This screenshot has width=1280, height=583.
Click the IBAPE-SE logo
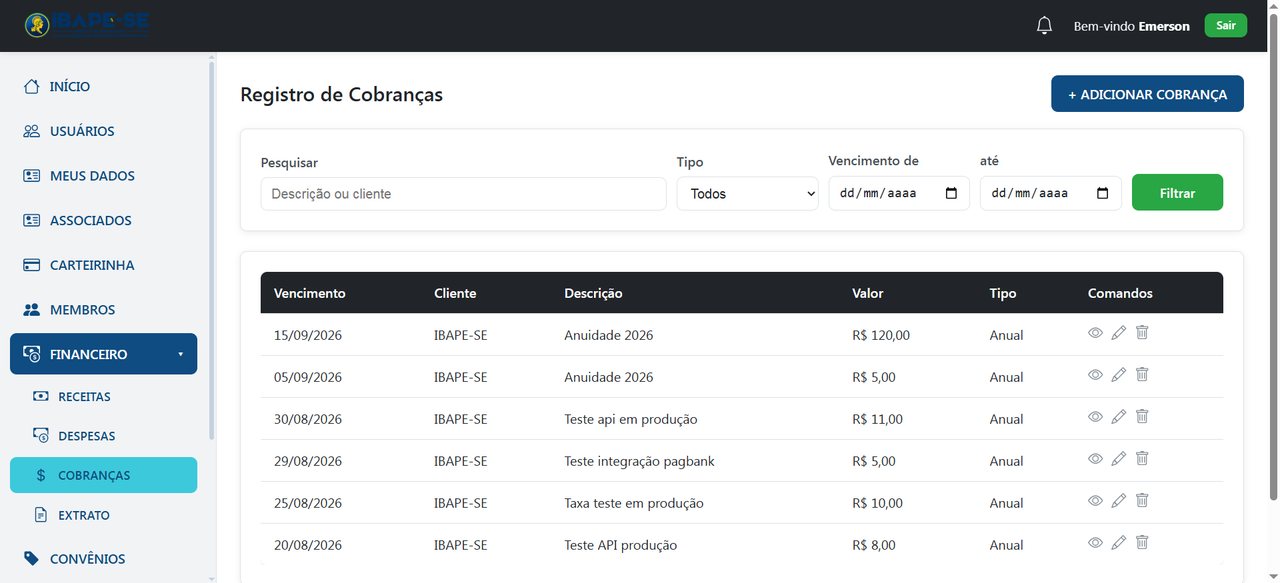tap(87, 25)
